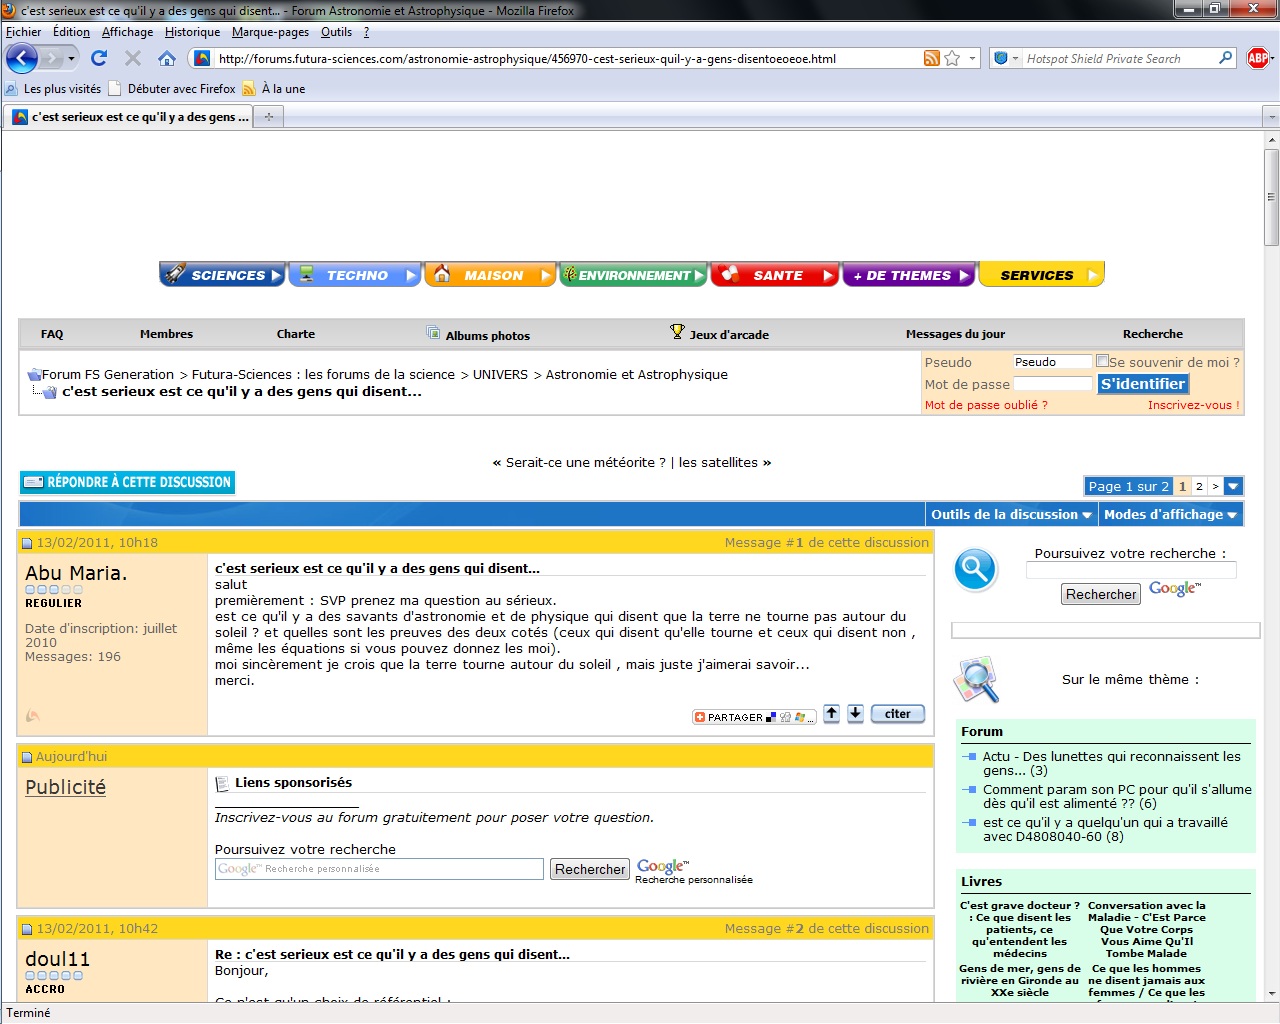Click the magnifier icon beside Sur le même thème
The width and height of the screenshot is (1280, 1024).
[x=977, y=680]
